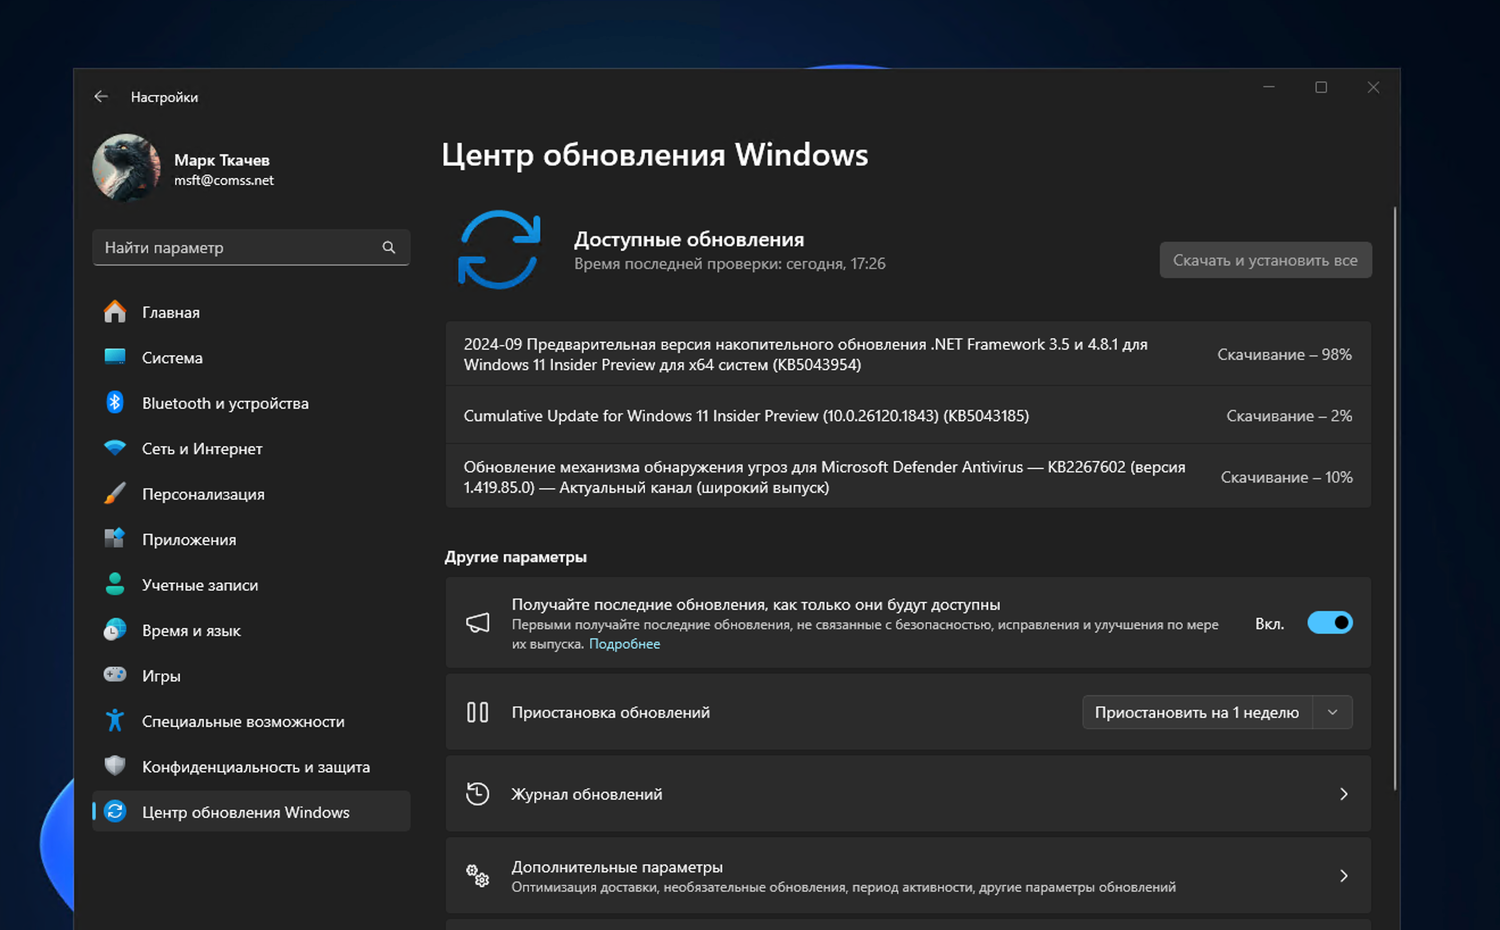Focus the Найти параметр search field
This screenshot has width=1500, height=930.
pyautogui.click(x=251, y=247)
